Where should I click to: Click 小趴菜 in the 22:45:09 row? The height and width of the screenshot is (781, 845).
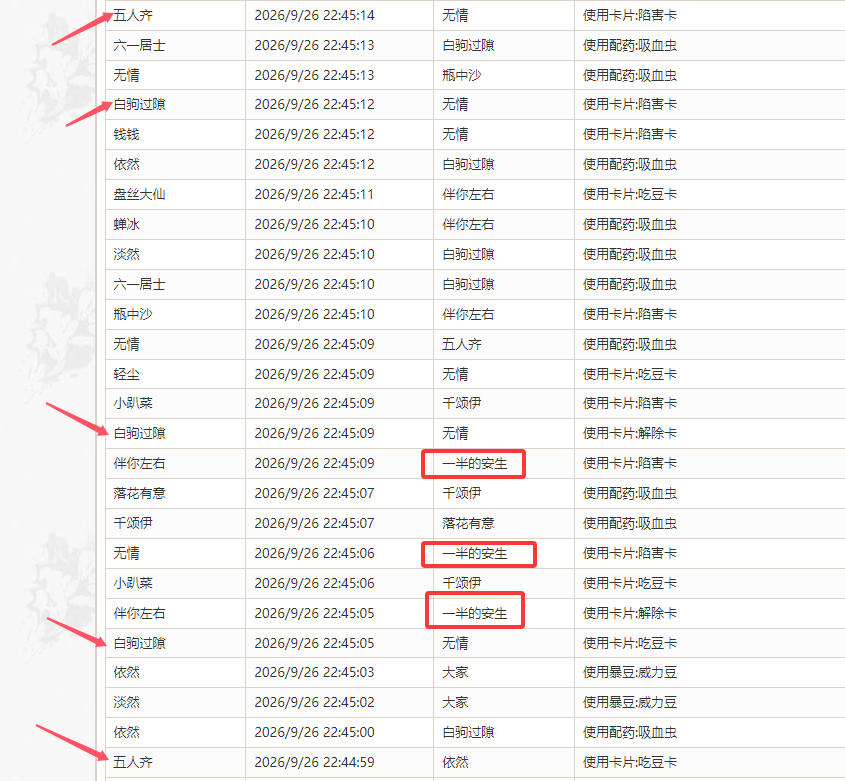click(x=133, y=403)
